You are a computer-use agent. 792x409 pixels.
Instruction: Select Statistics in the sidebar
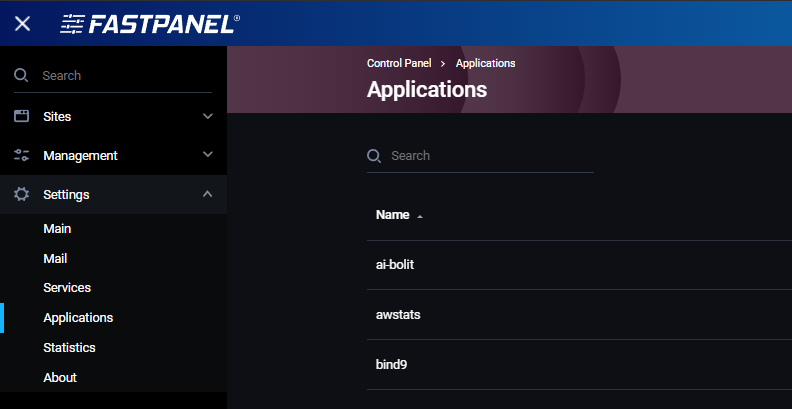(69, 348)
